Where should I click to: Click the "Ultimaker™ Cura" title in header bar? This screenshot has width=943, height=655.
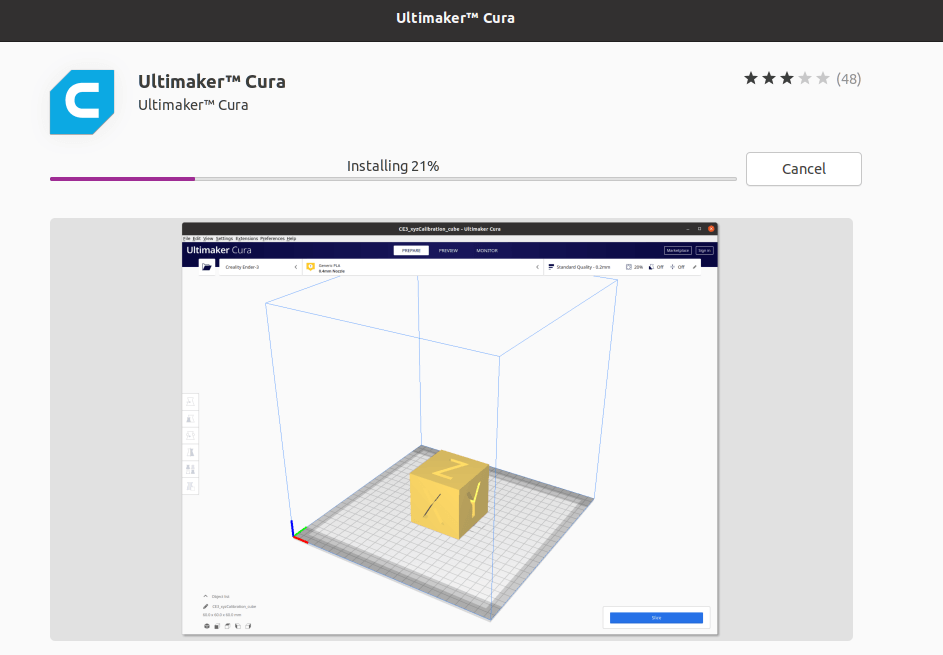pyautogui.click(x=455, y=18)
